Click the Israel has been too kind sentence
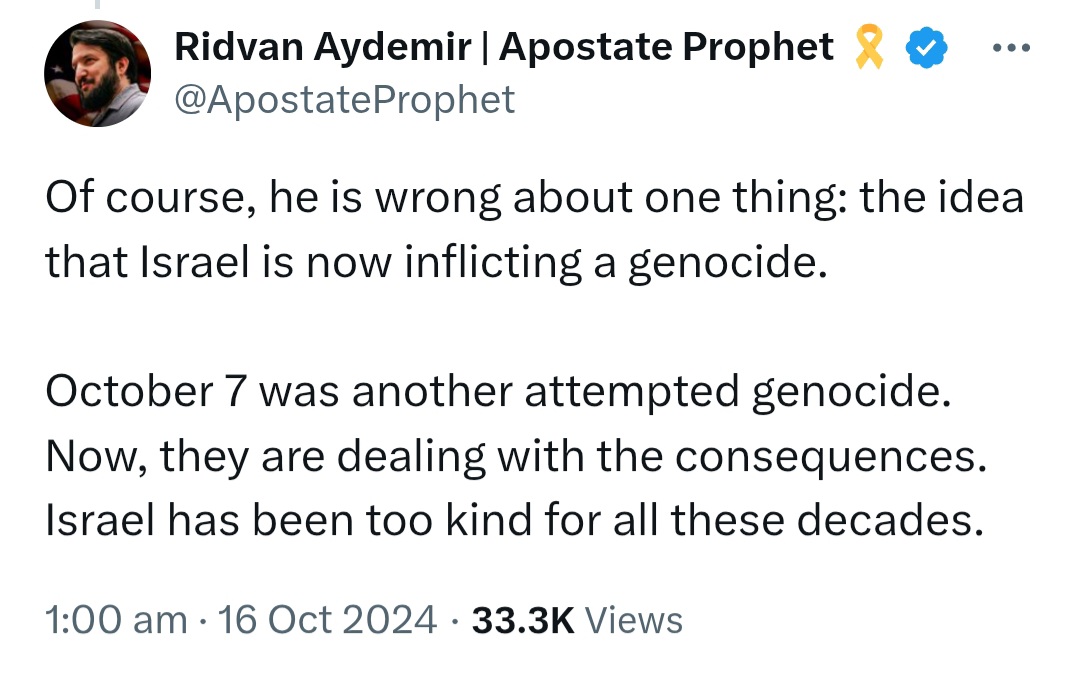This screenshot has height=674, width=1080. click(x=515, y=520)
